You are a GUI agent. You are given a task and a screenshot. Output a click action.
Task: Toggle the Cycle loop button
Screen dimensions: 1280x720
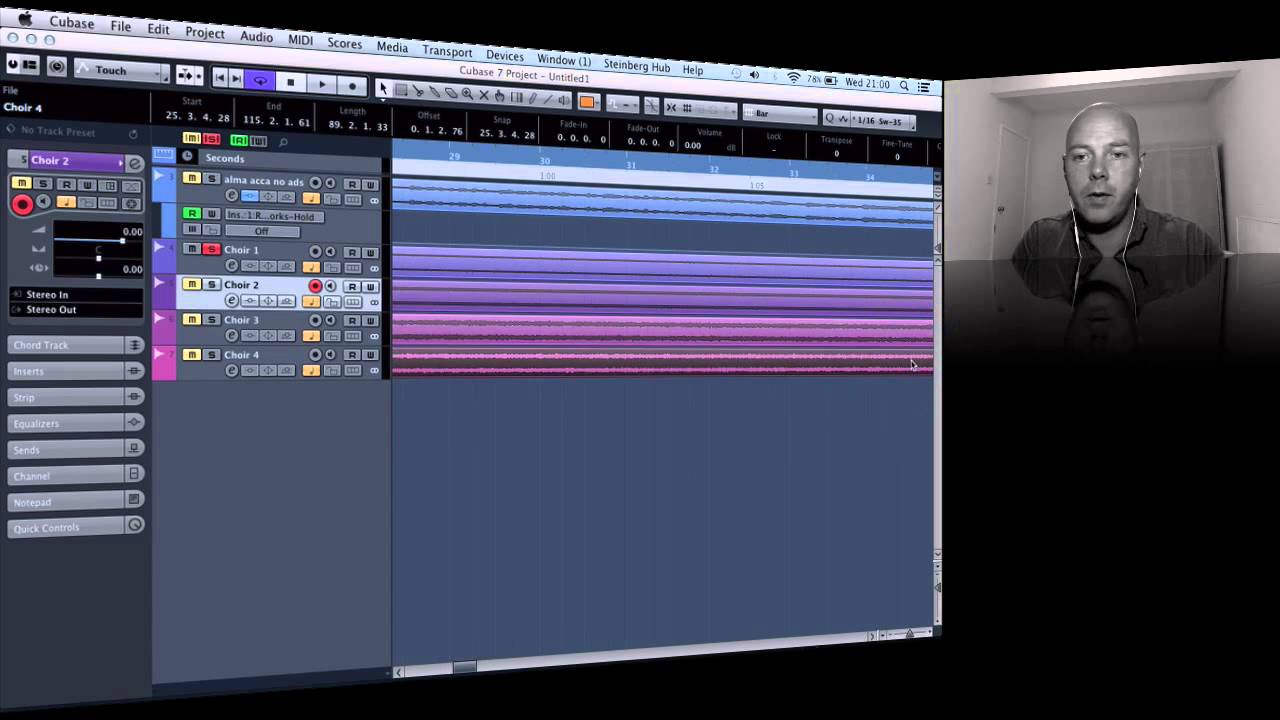coord(260,79)
